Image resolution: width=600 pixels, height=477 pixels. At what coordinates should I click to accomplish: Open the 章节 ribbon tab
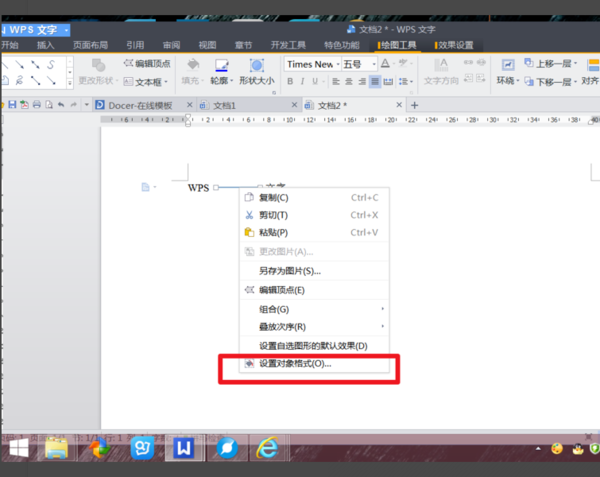point(243,45)
